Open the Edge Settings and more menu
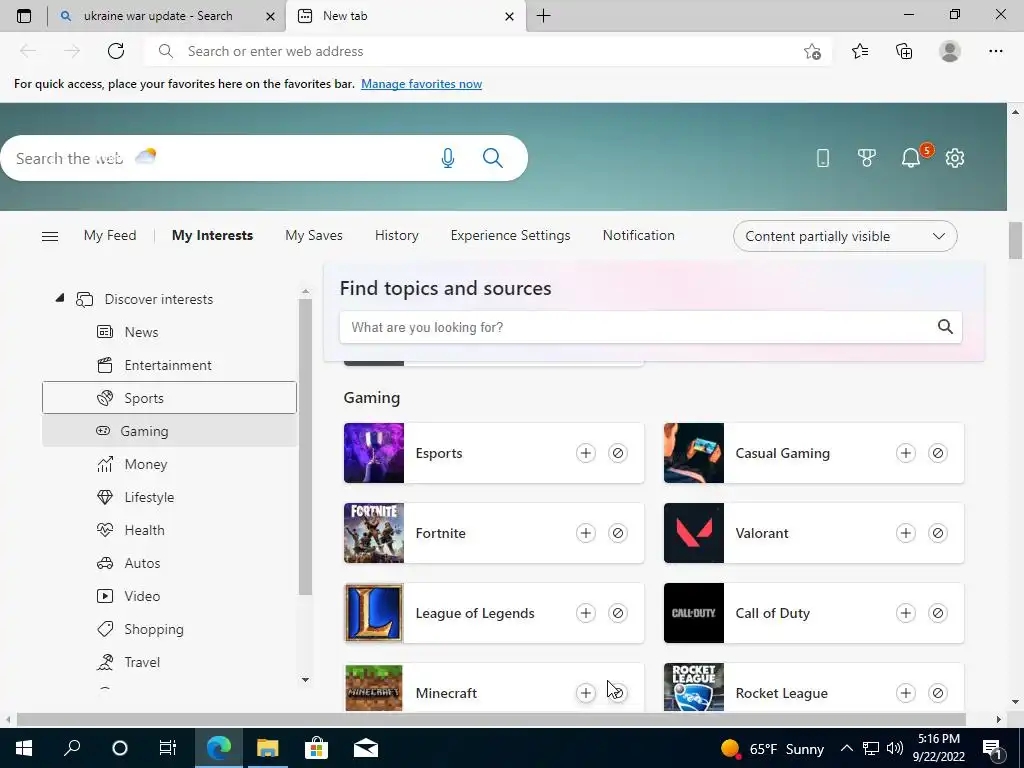The image size is (1024, 768). (995, 51)
